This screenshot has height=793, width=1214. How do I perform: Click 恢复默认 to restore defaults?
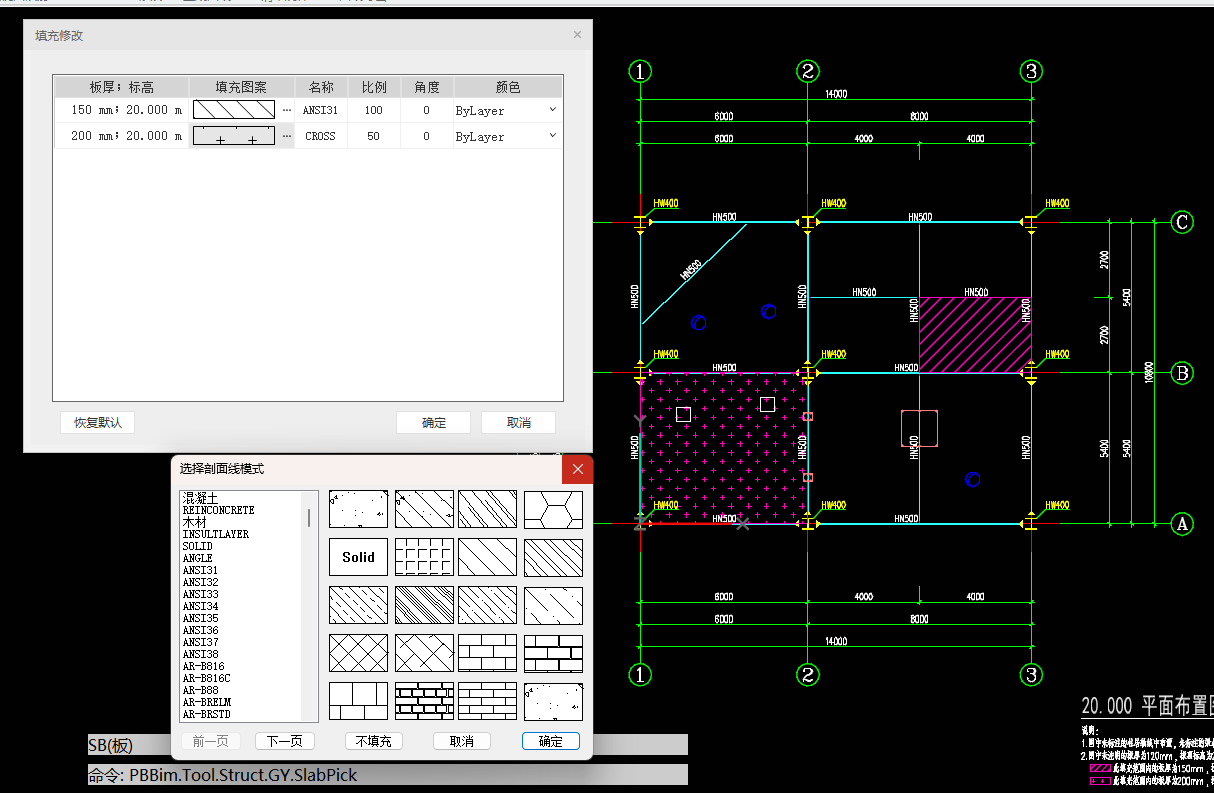click(98, 422)
